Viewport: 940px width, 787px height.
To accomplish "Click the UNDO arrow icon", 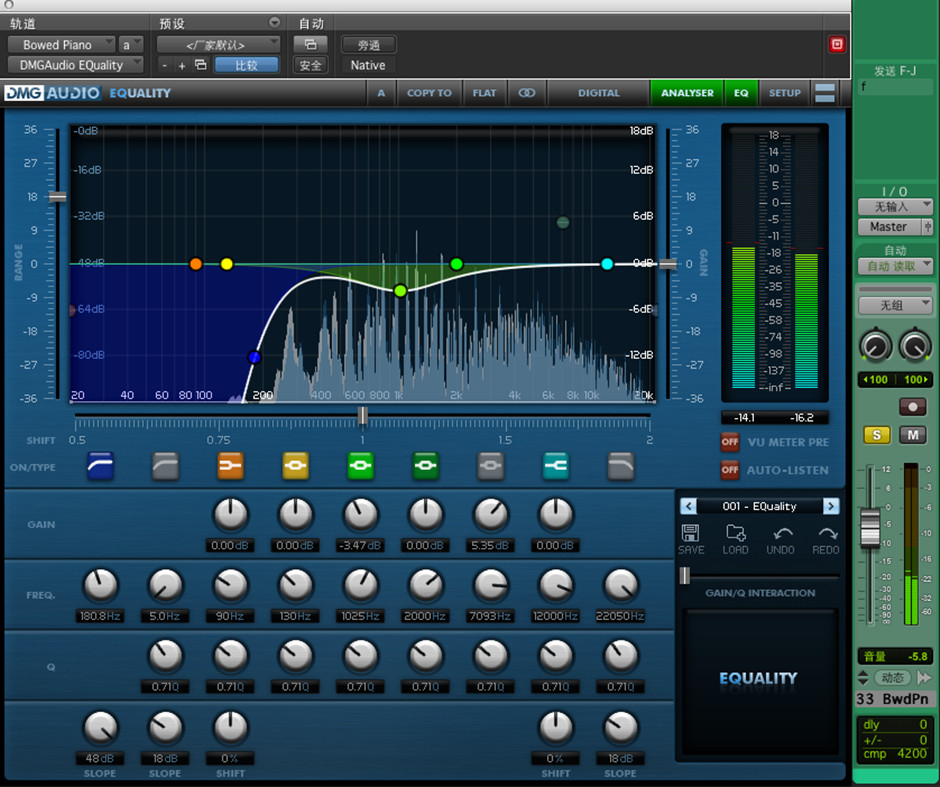I will (781, 533).
